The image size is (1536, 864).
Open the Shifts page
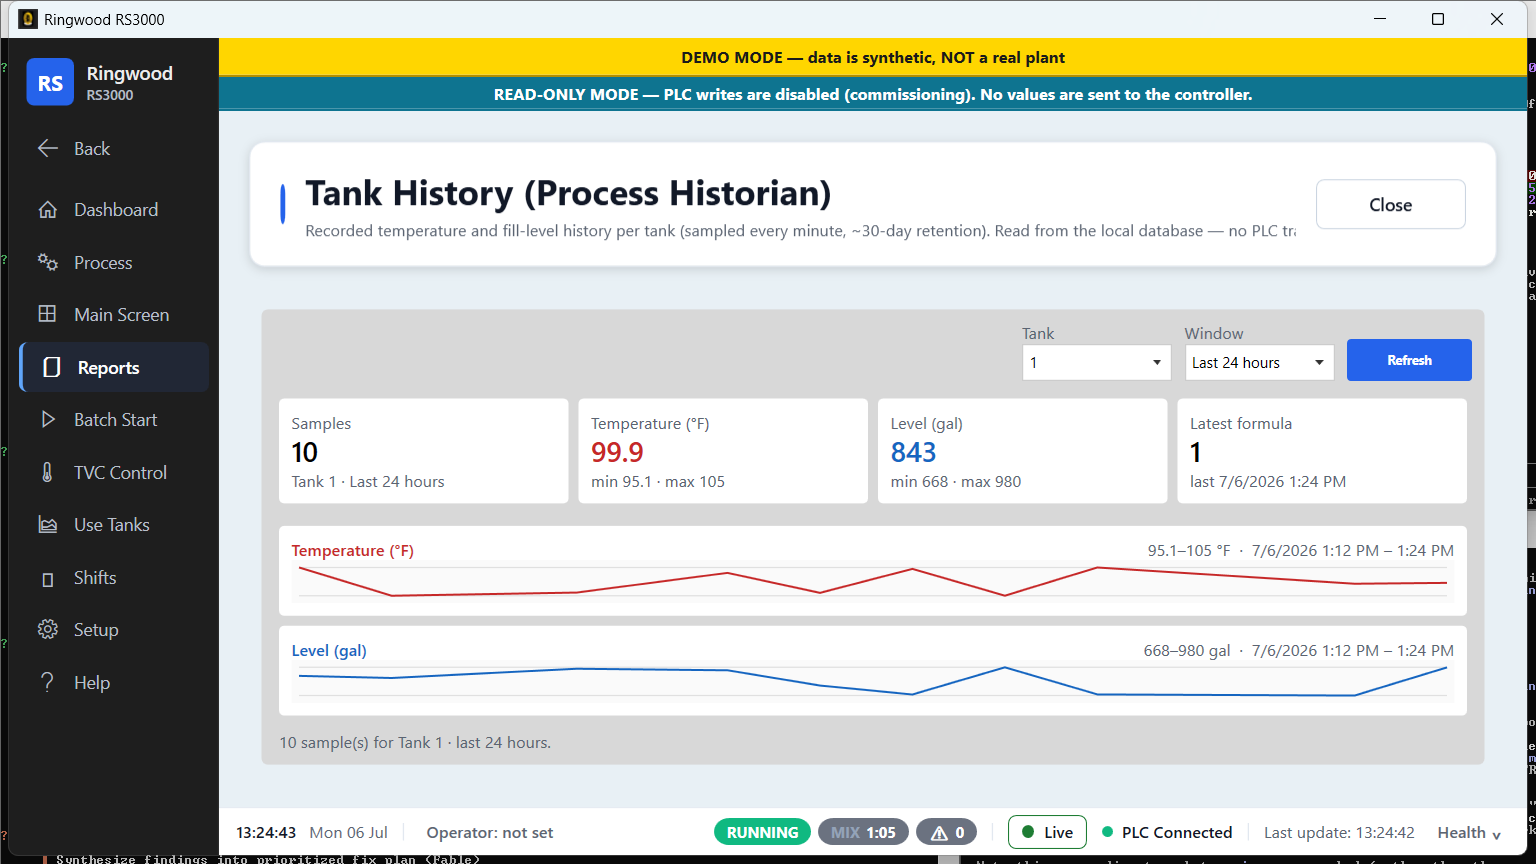tap(114, 578)
